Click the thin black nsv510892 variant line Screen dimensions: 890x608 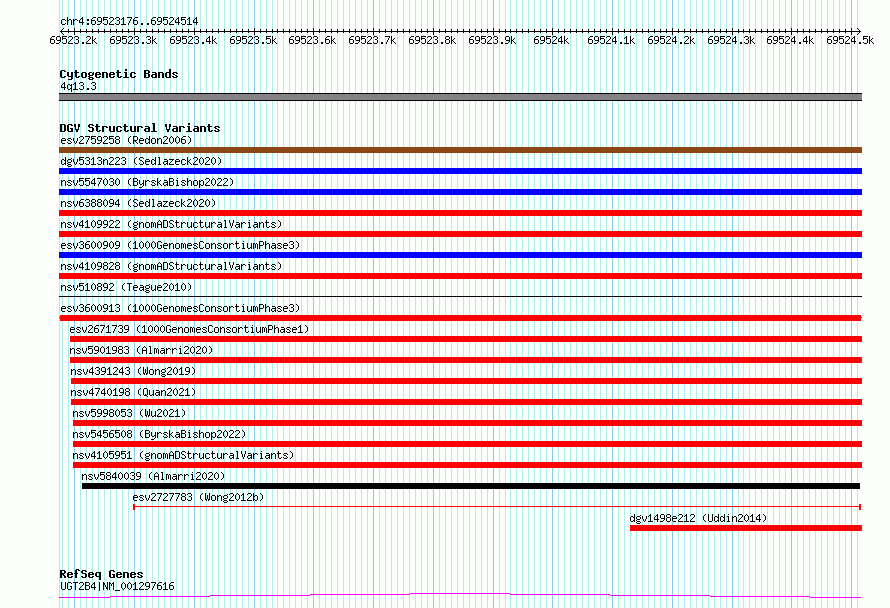(x=460, y=296)
